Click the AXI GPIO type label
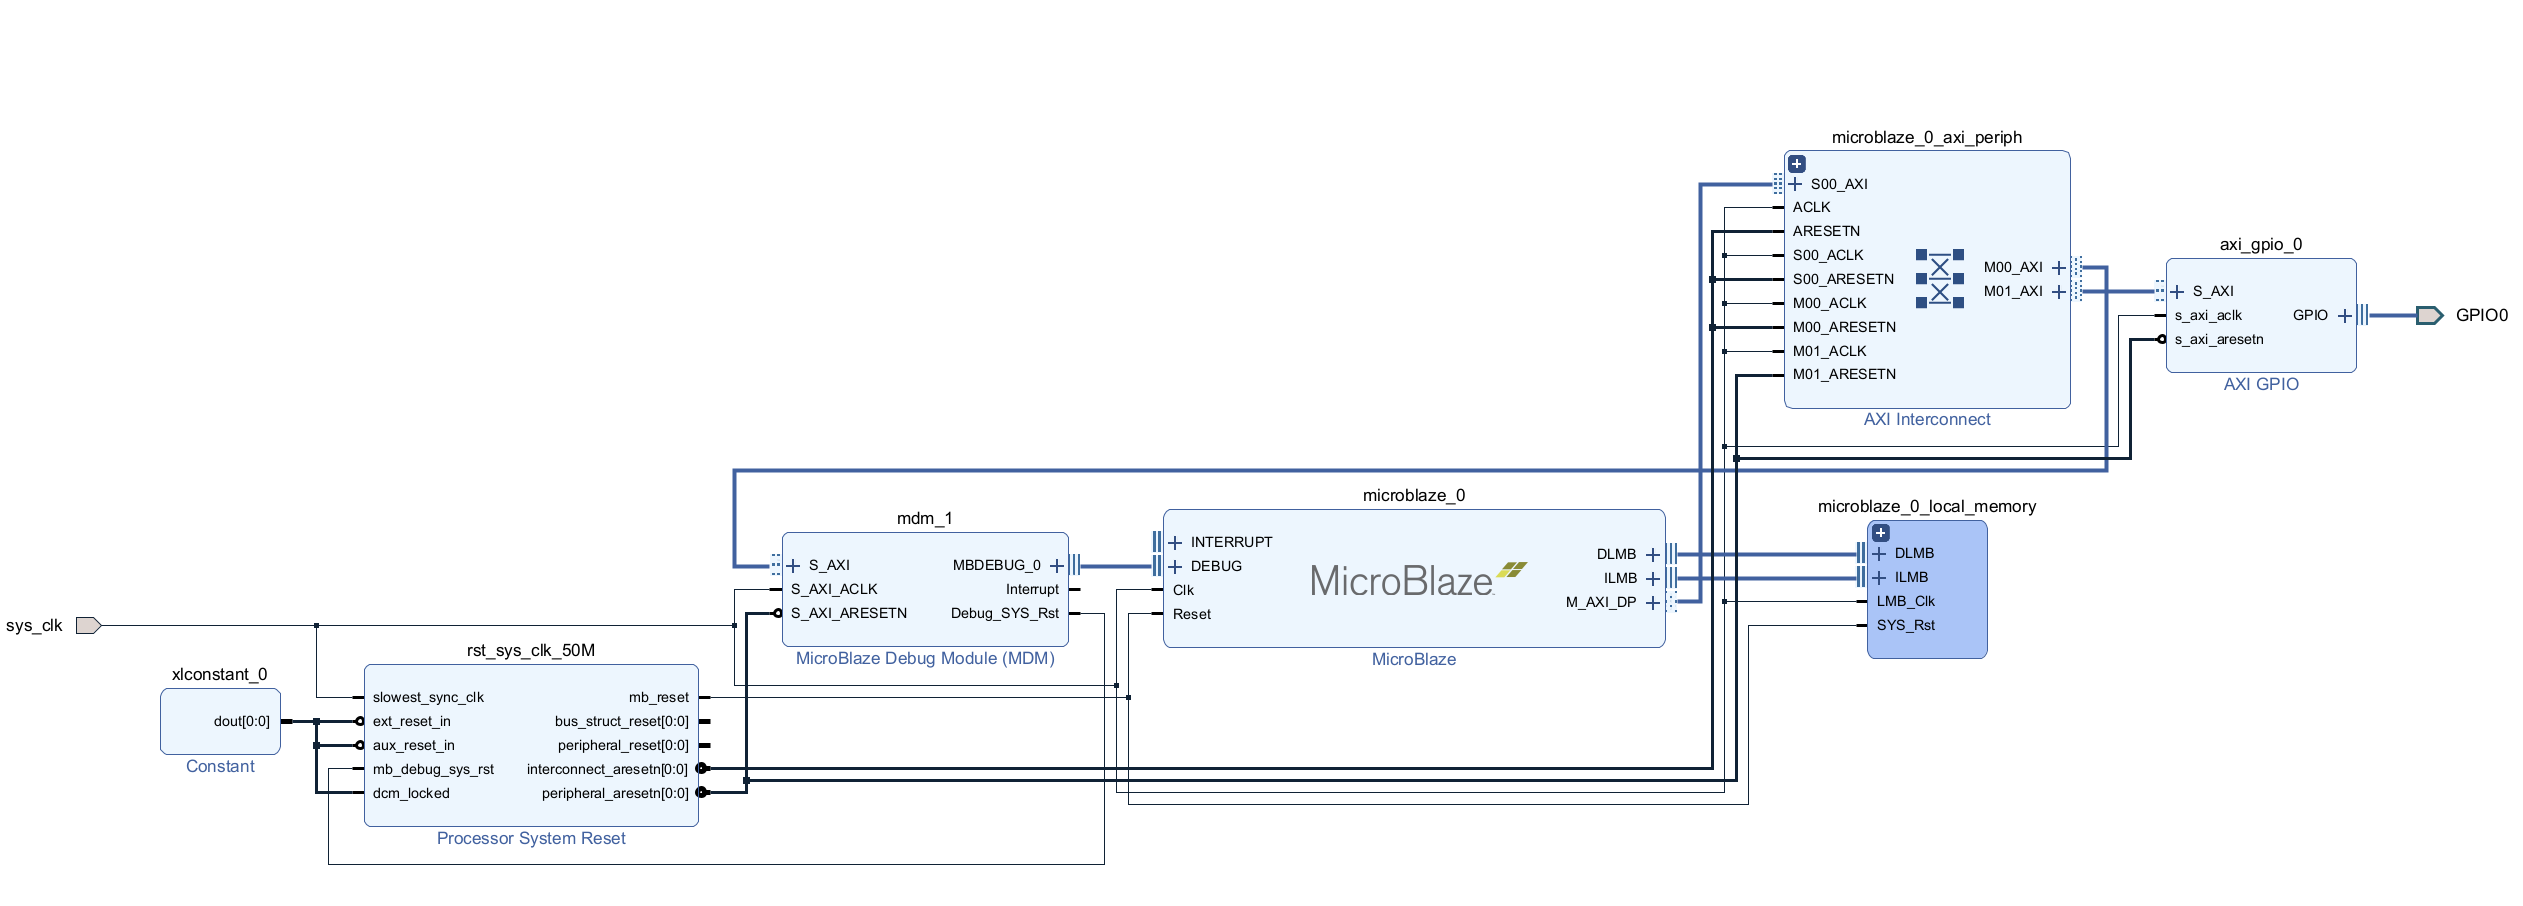Viewport: 2523px width, 906px height. click(2260, 385)
